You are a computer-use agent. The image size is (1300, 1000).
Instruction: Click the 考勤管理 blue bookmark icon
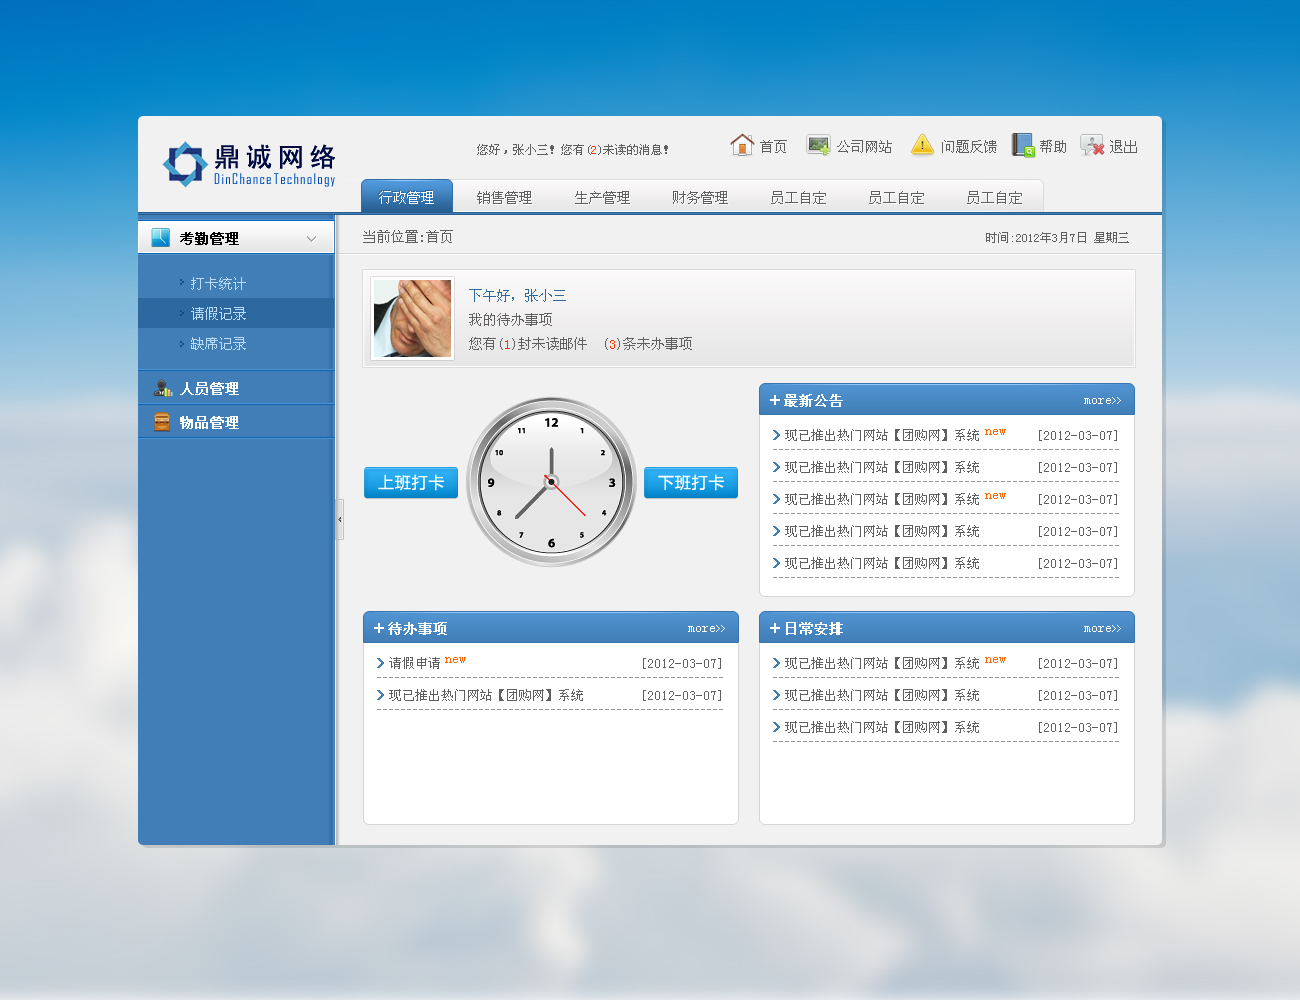point(160,237)
